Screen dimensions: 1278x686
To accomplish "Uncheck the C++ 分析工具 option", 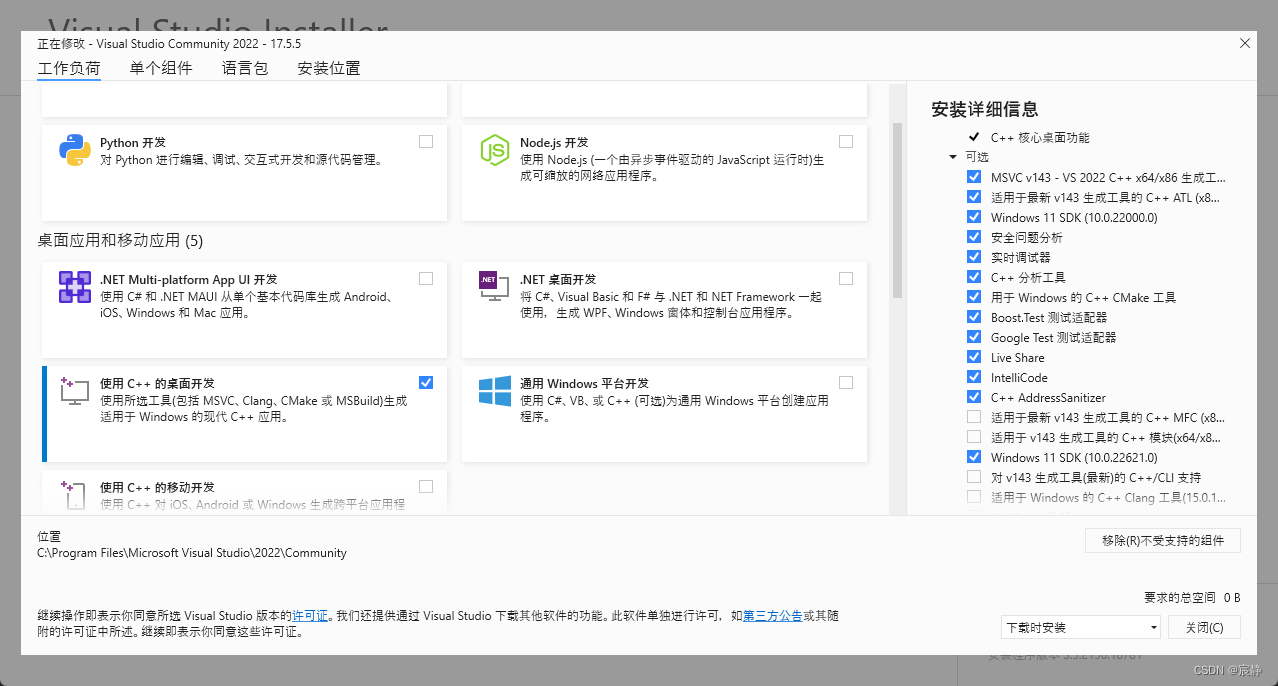I will [x=974, y=277].
